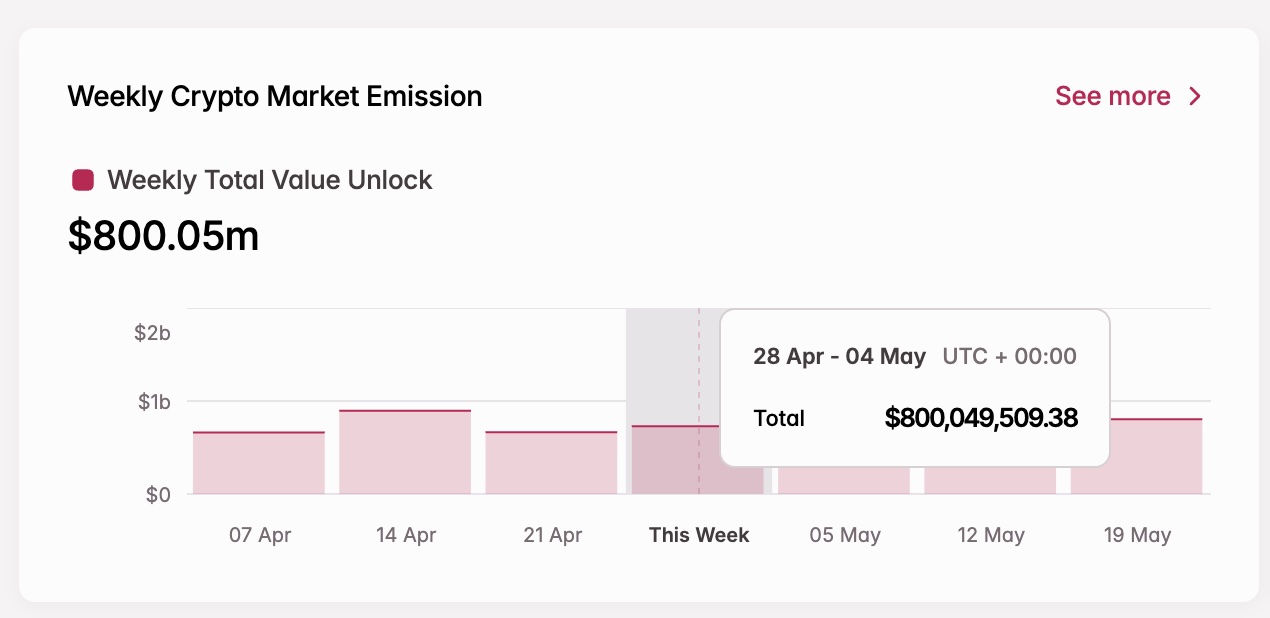Screen dimensions: 1270x618
Task: Select the 21 Apr bar in chart
Action: (551, 463)
